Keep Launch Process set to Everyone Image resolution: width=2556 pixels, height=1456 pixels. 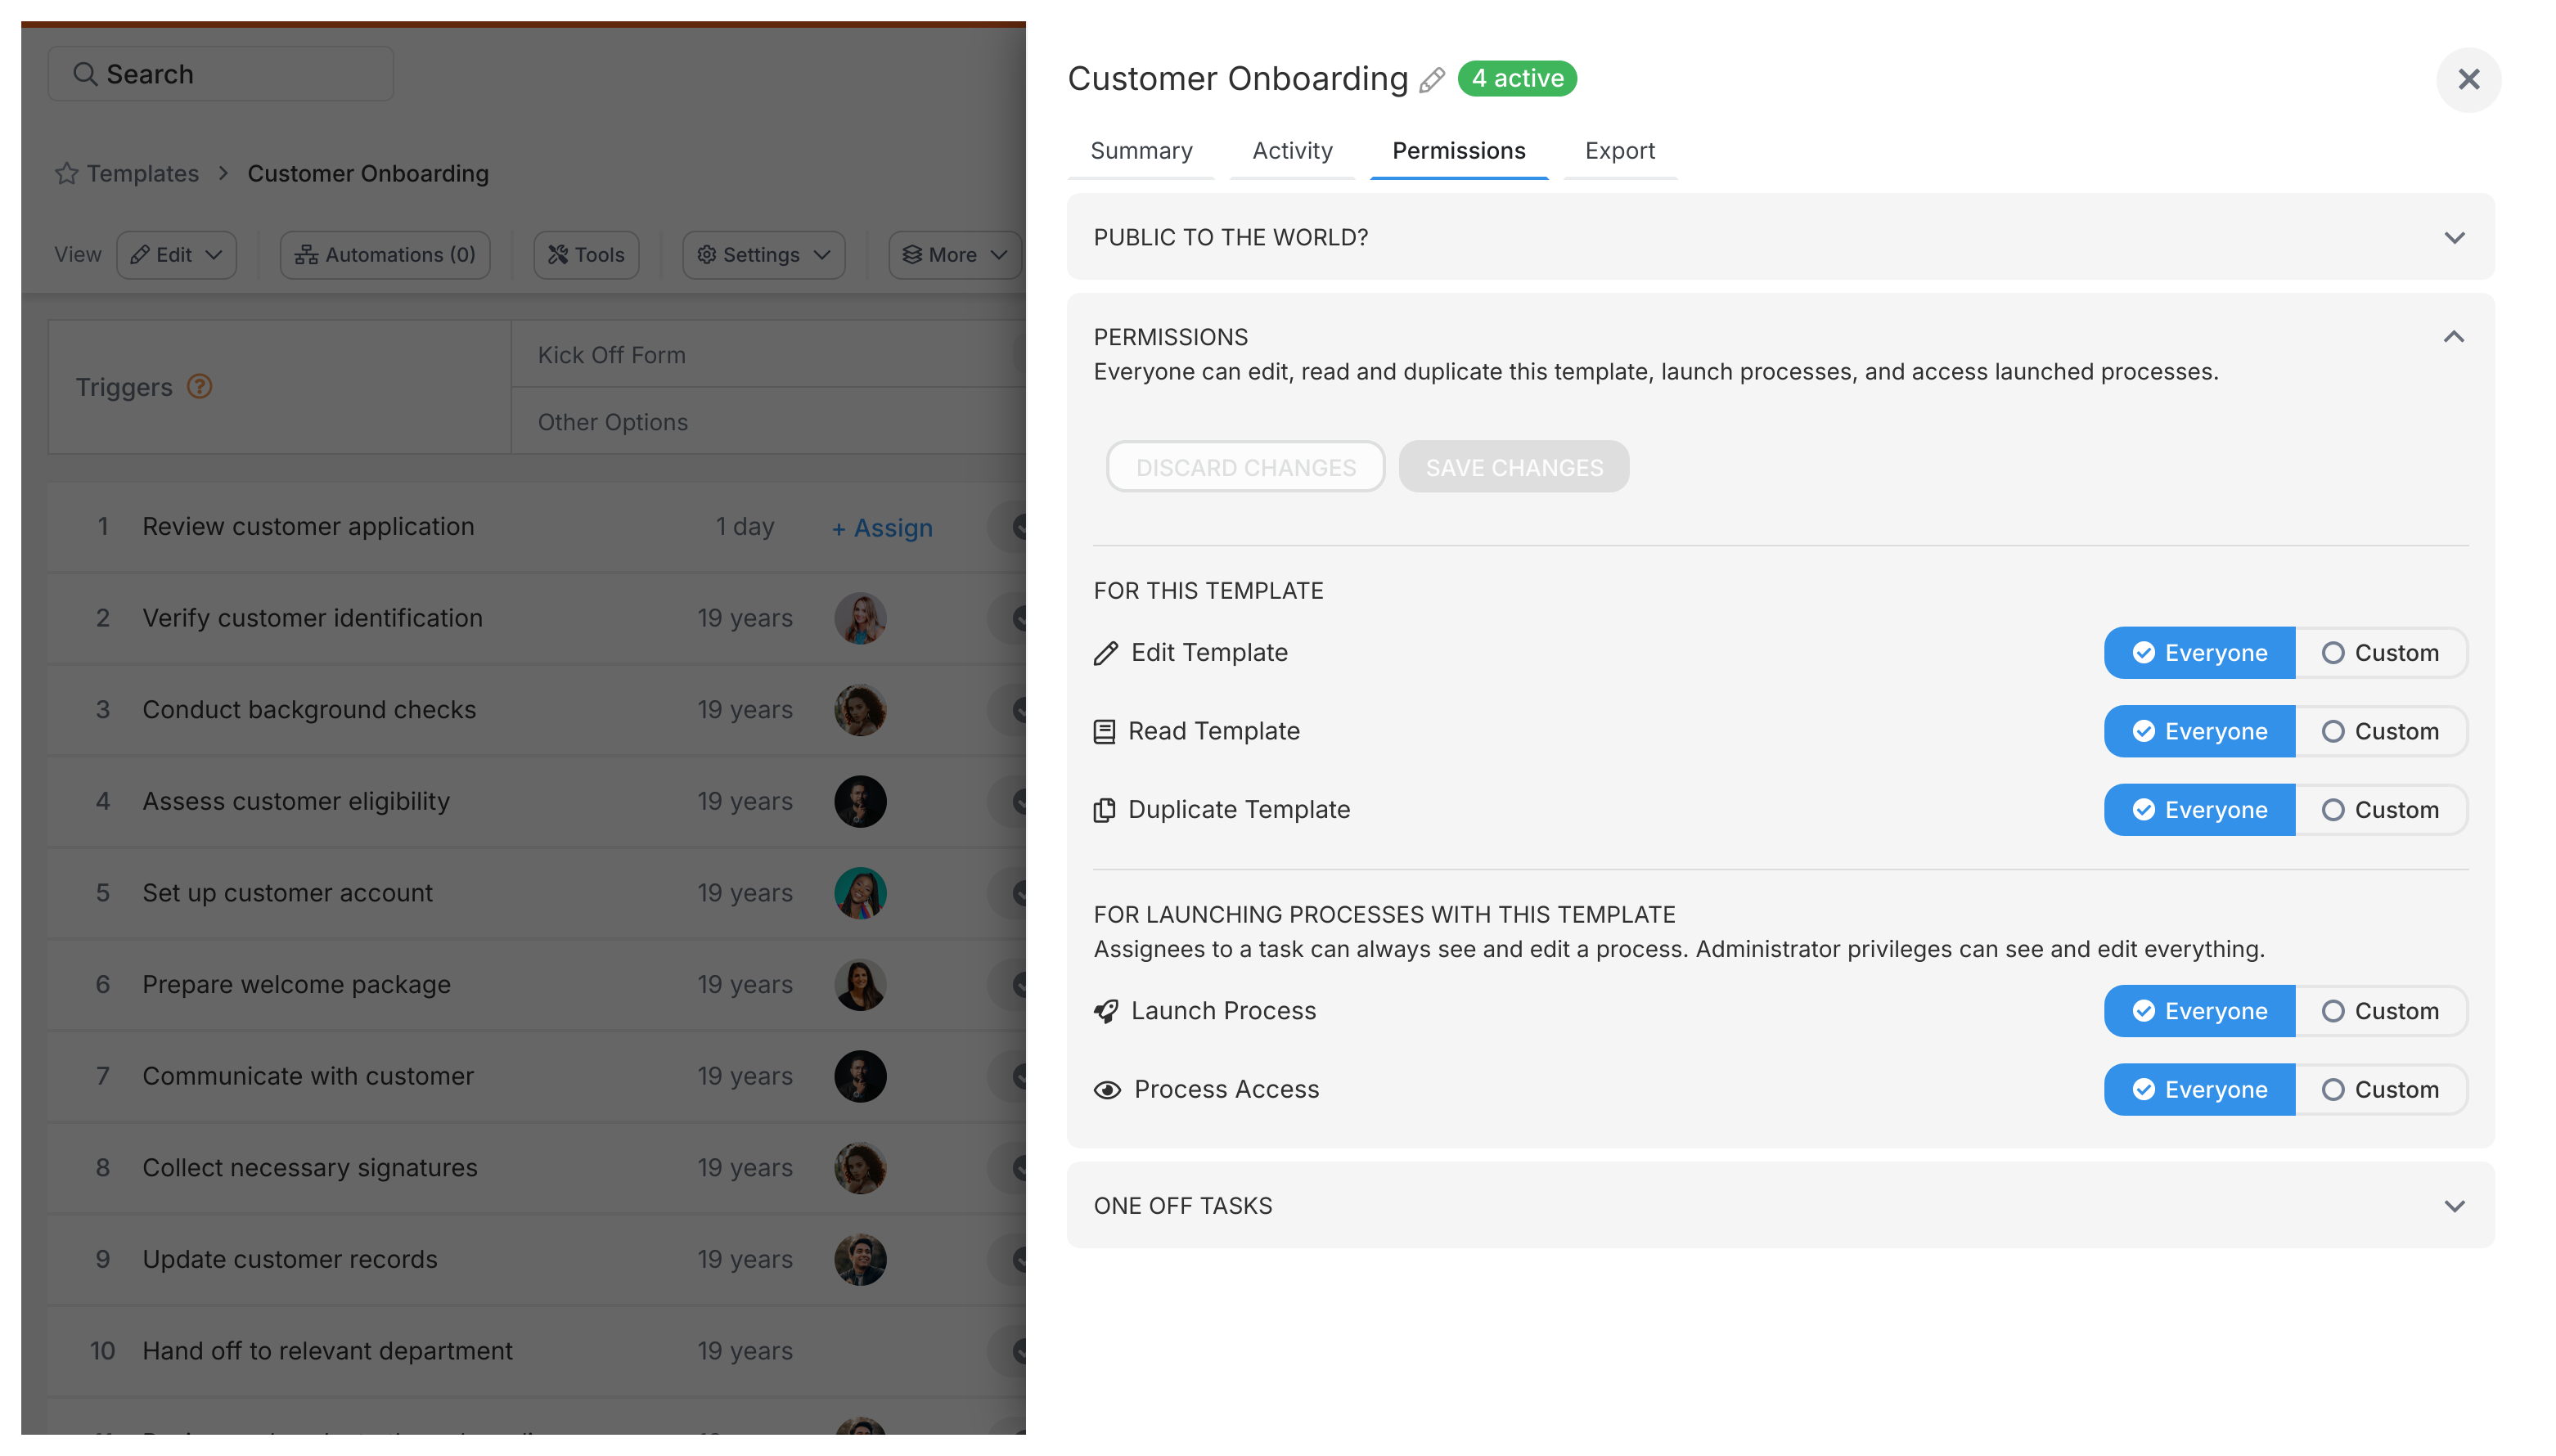pos(2199,1011)
